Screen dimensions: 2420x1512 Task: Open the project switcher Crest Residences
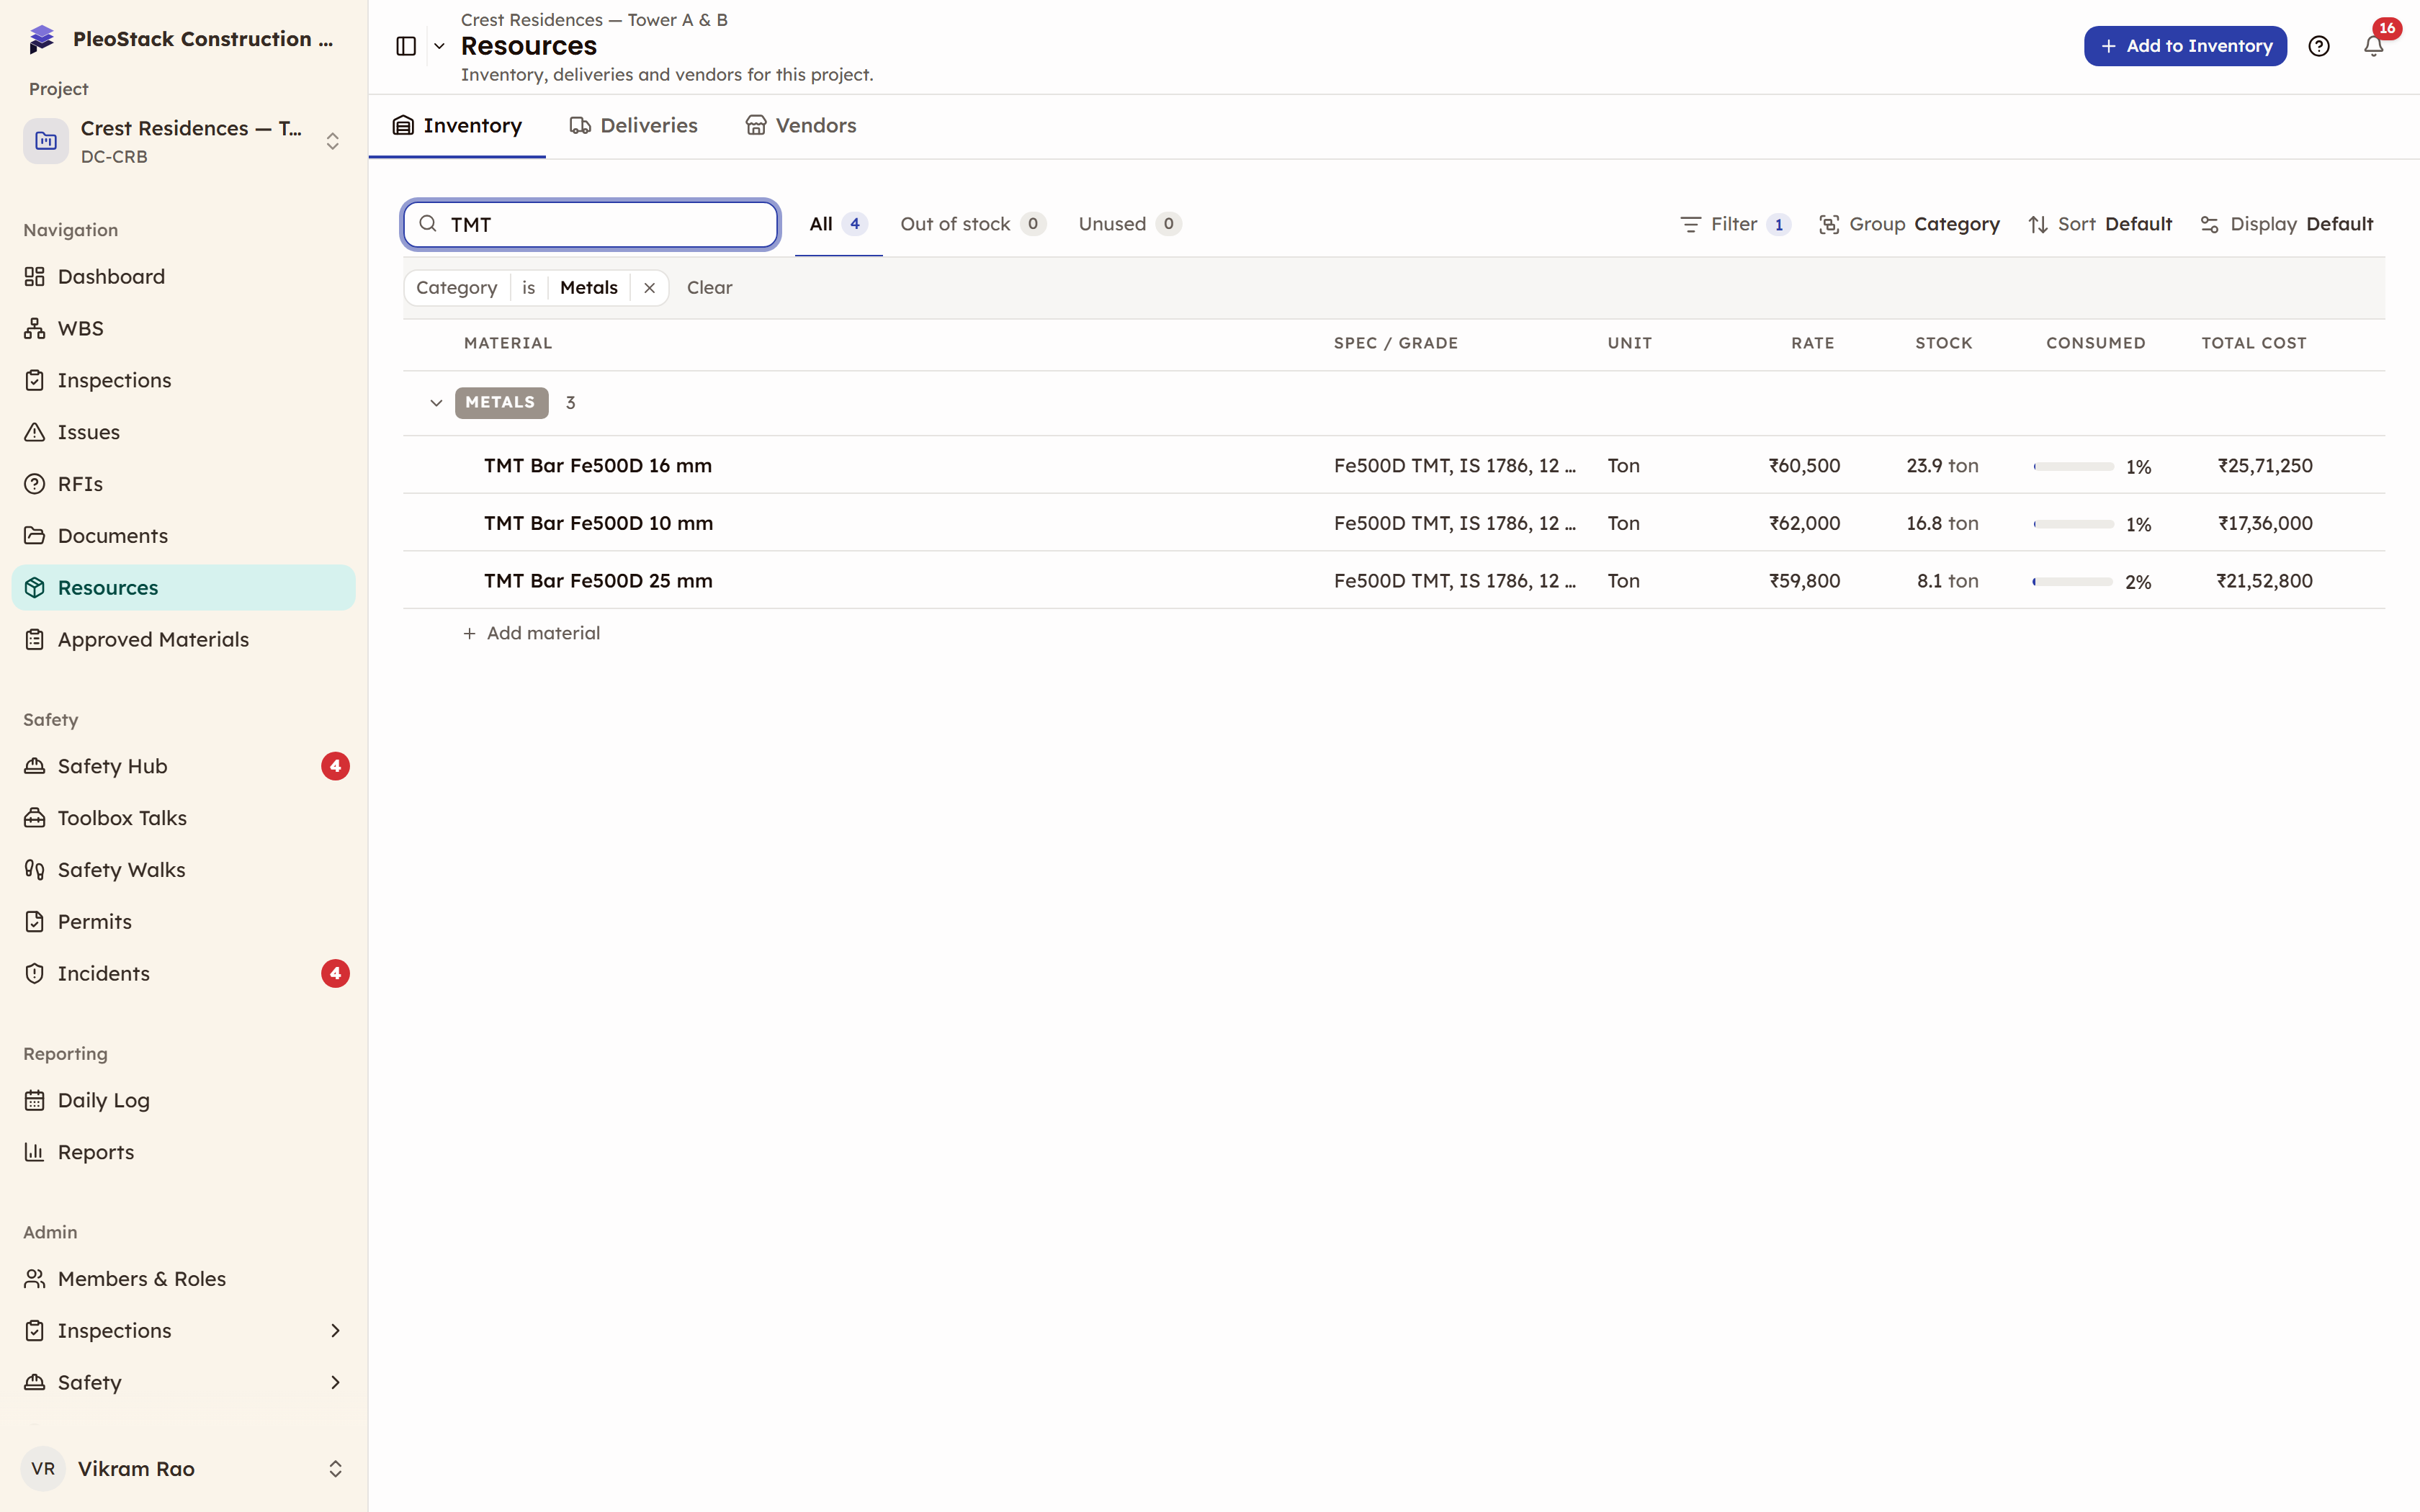point(183,141)
